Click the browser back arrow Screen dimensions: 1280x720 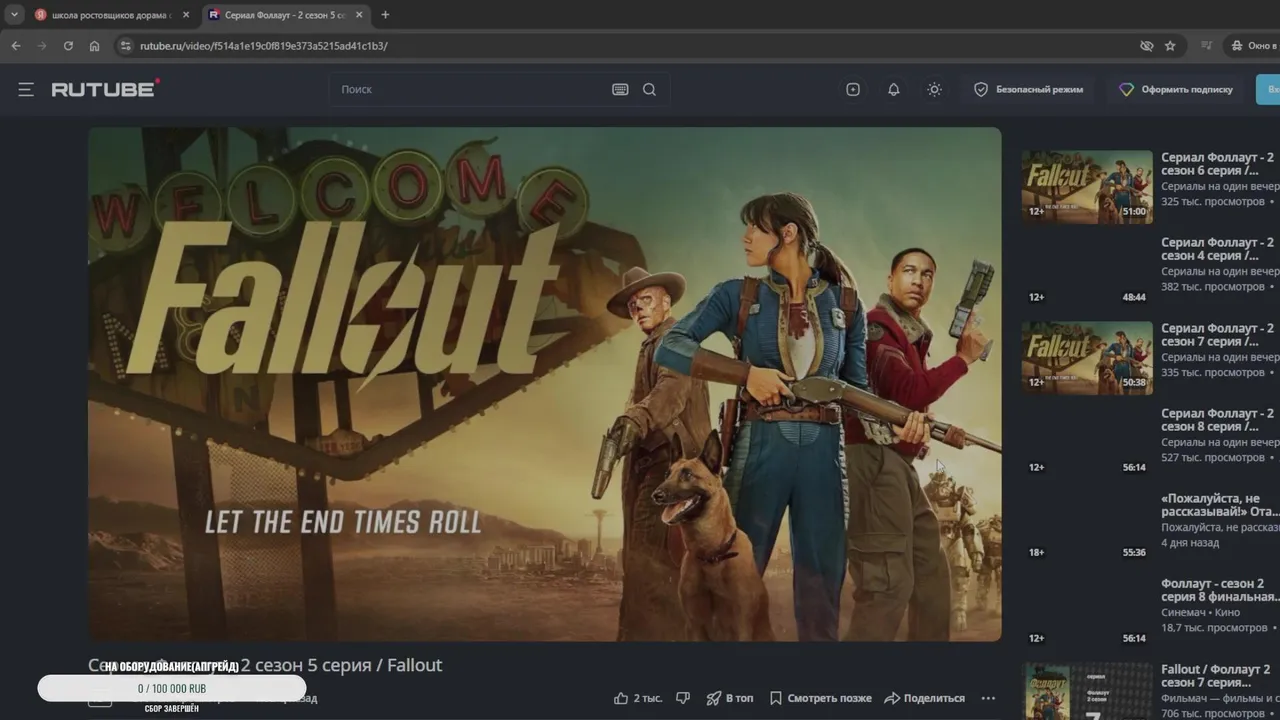[x=15, y=46]
